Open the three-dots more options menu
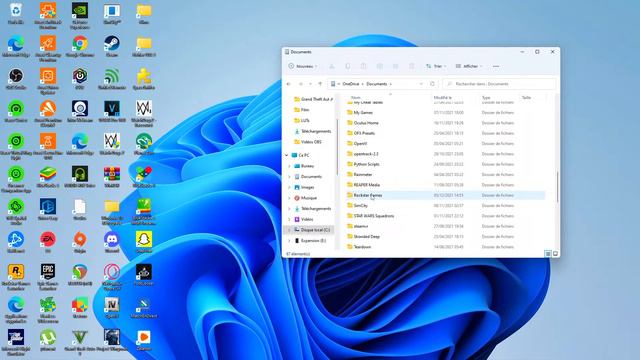Viewport: 640px width, 360px height. point(496,66)
